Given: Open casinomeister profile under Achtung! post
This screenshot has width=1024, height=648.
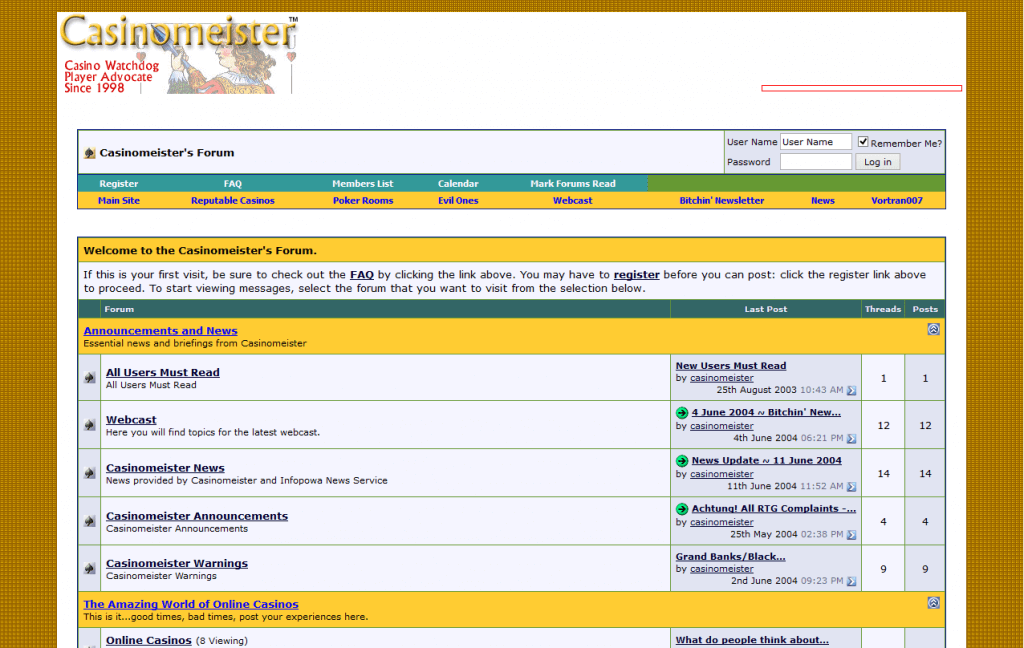Looking at the screenshot, I should (722, 522).
